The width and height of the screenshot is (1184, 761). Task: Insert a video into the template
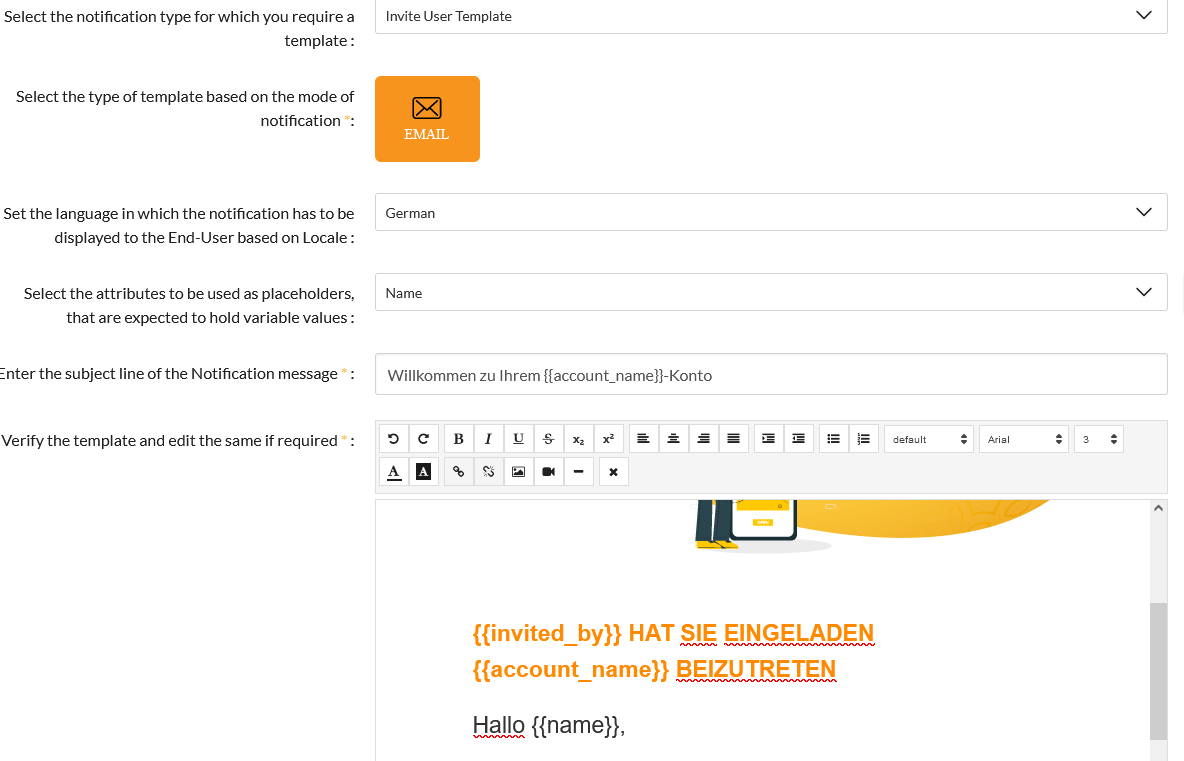pos(548,471)
